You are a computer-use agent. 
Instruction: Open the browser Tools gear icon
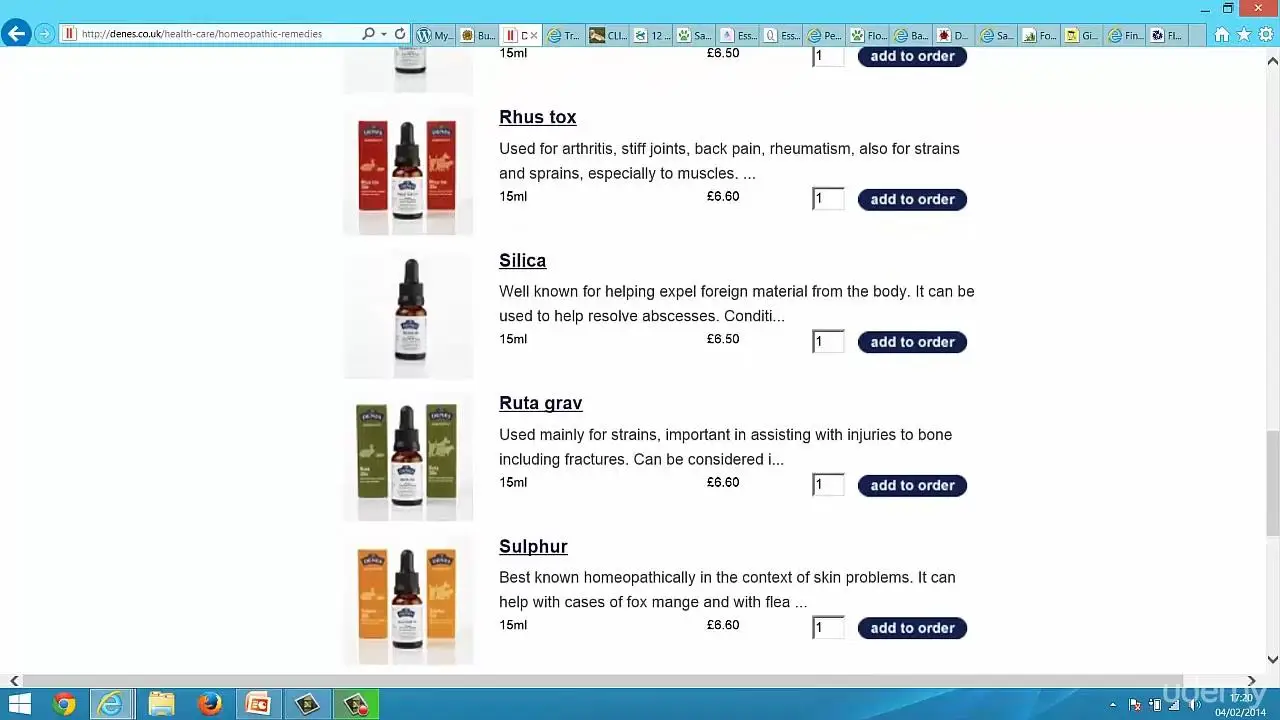point(1266,34)
